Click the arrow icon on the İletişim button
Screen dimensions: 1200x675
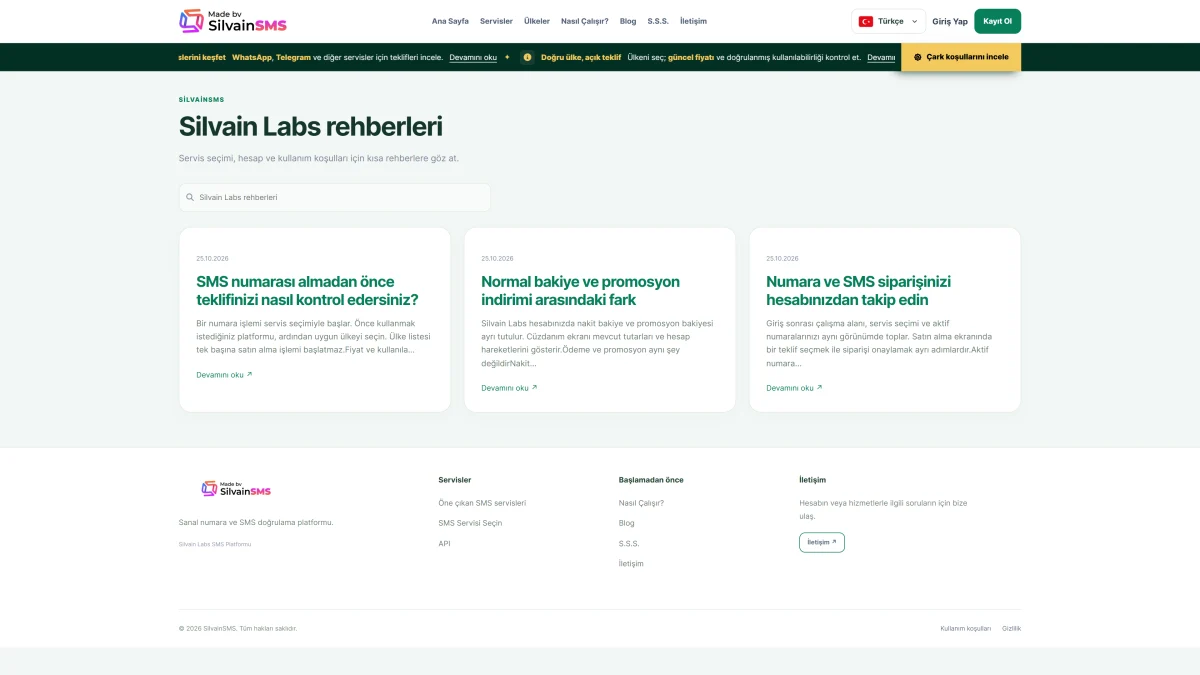(x=834, y=542)
